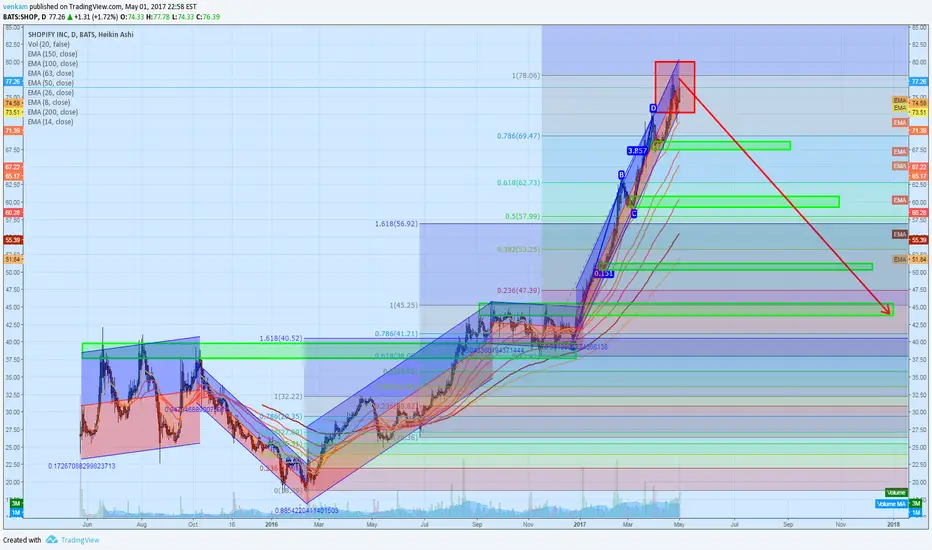The width and height of the screenshot is (932, 550).
Task: Click the dark red 55.39 tag on right axis
Action: 918,240
